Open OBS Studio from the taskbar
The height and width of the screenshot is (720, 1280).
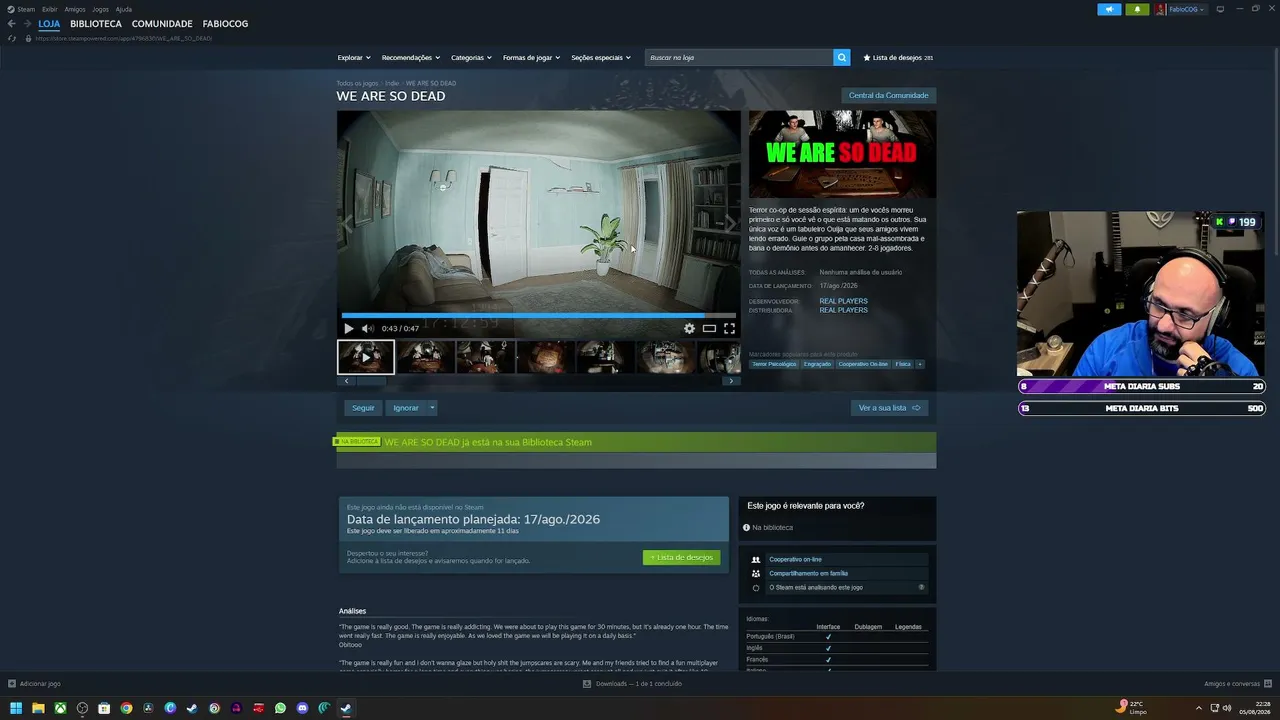tap(82, 708)
